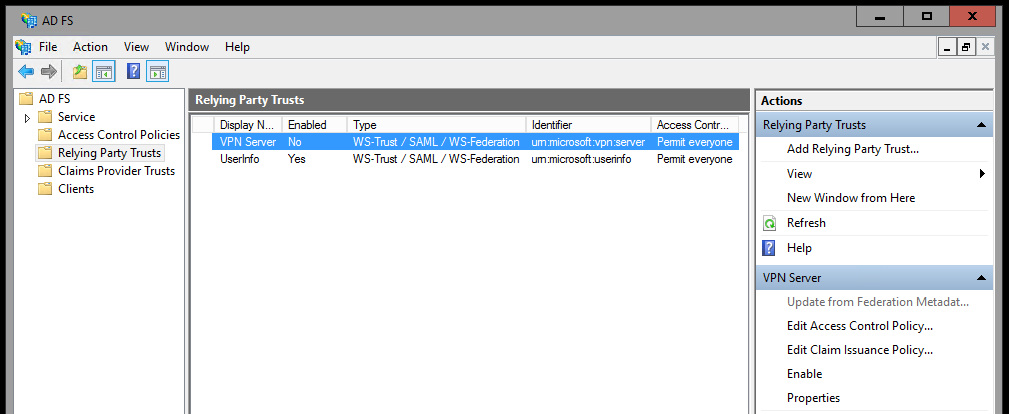The image size is (1009, 414).
Task: Sort by Identifier column header
Action: (588, 125)
